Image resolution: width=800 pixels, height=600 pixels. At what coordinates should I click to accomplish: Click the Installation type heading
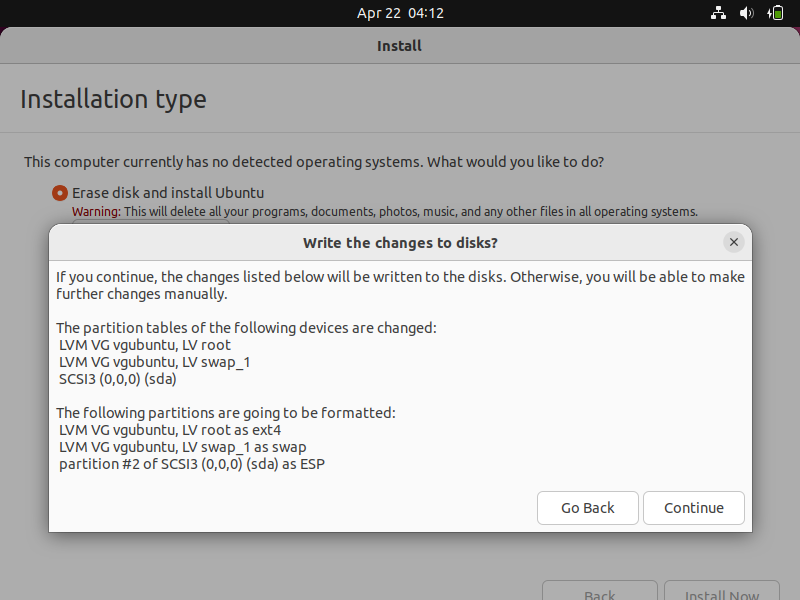click(x=113, y=99)
